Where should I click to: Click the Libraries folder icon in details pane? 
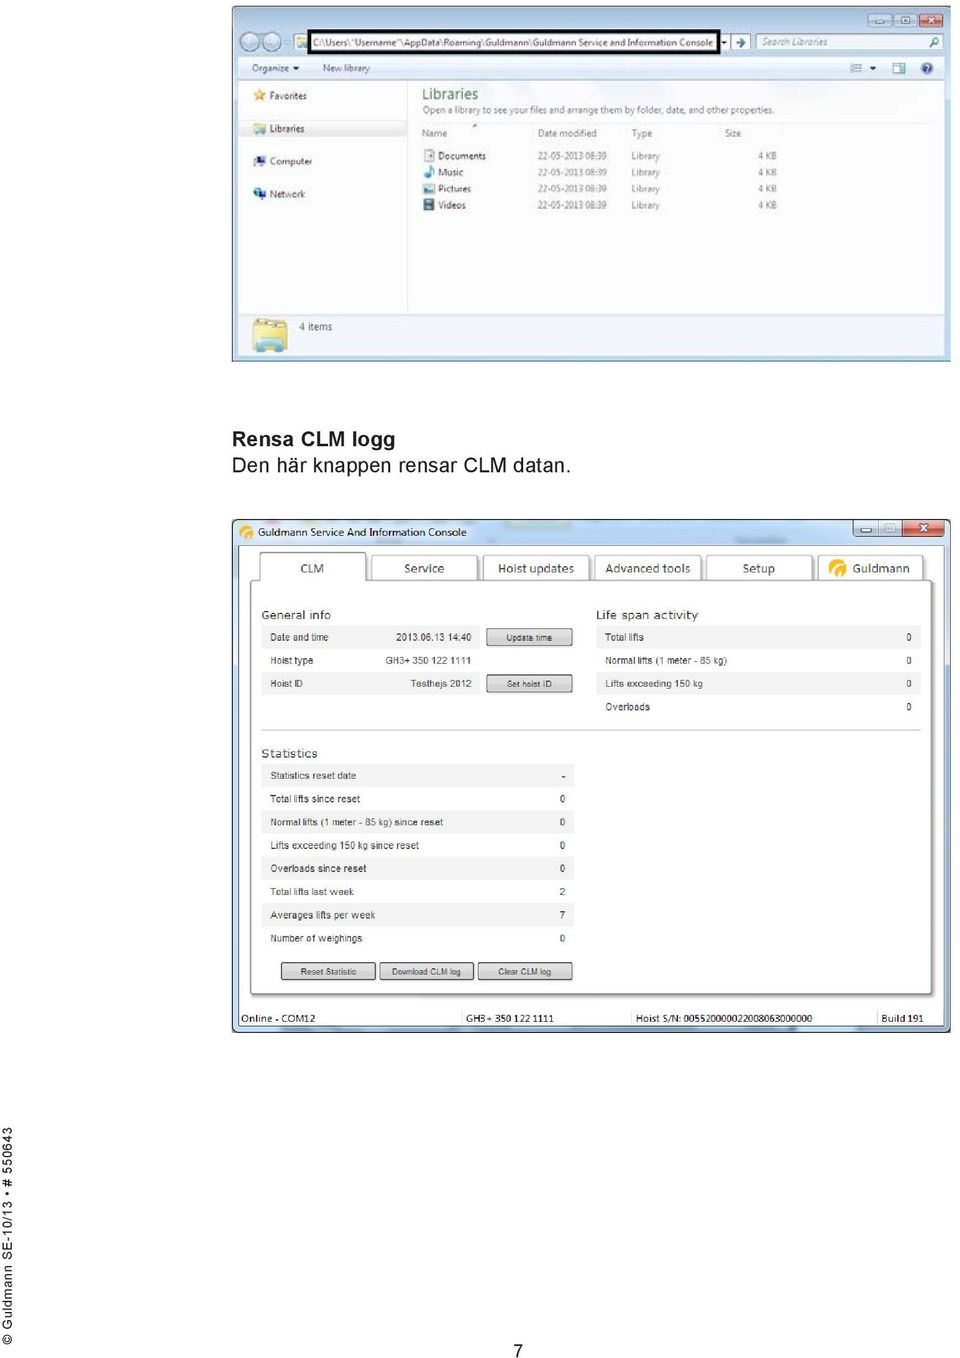pyautogui.click(x=270, y=335)
